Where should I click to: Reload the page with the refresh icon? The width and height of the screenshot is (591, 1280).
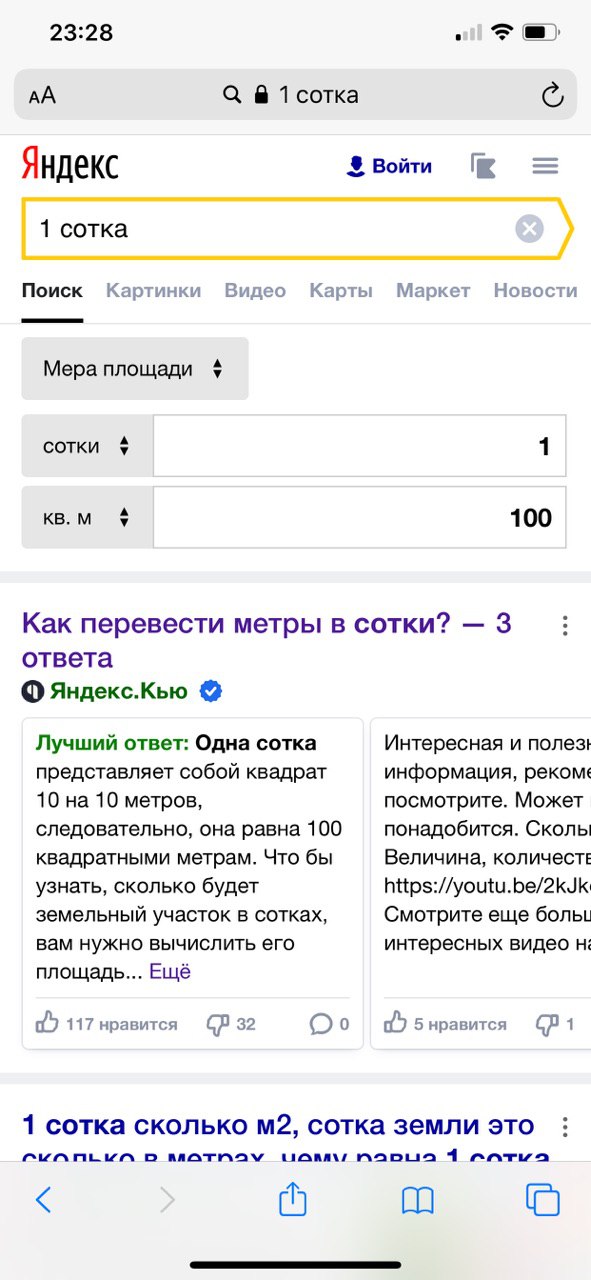pos(552,95)
